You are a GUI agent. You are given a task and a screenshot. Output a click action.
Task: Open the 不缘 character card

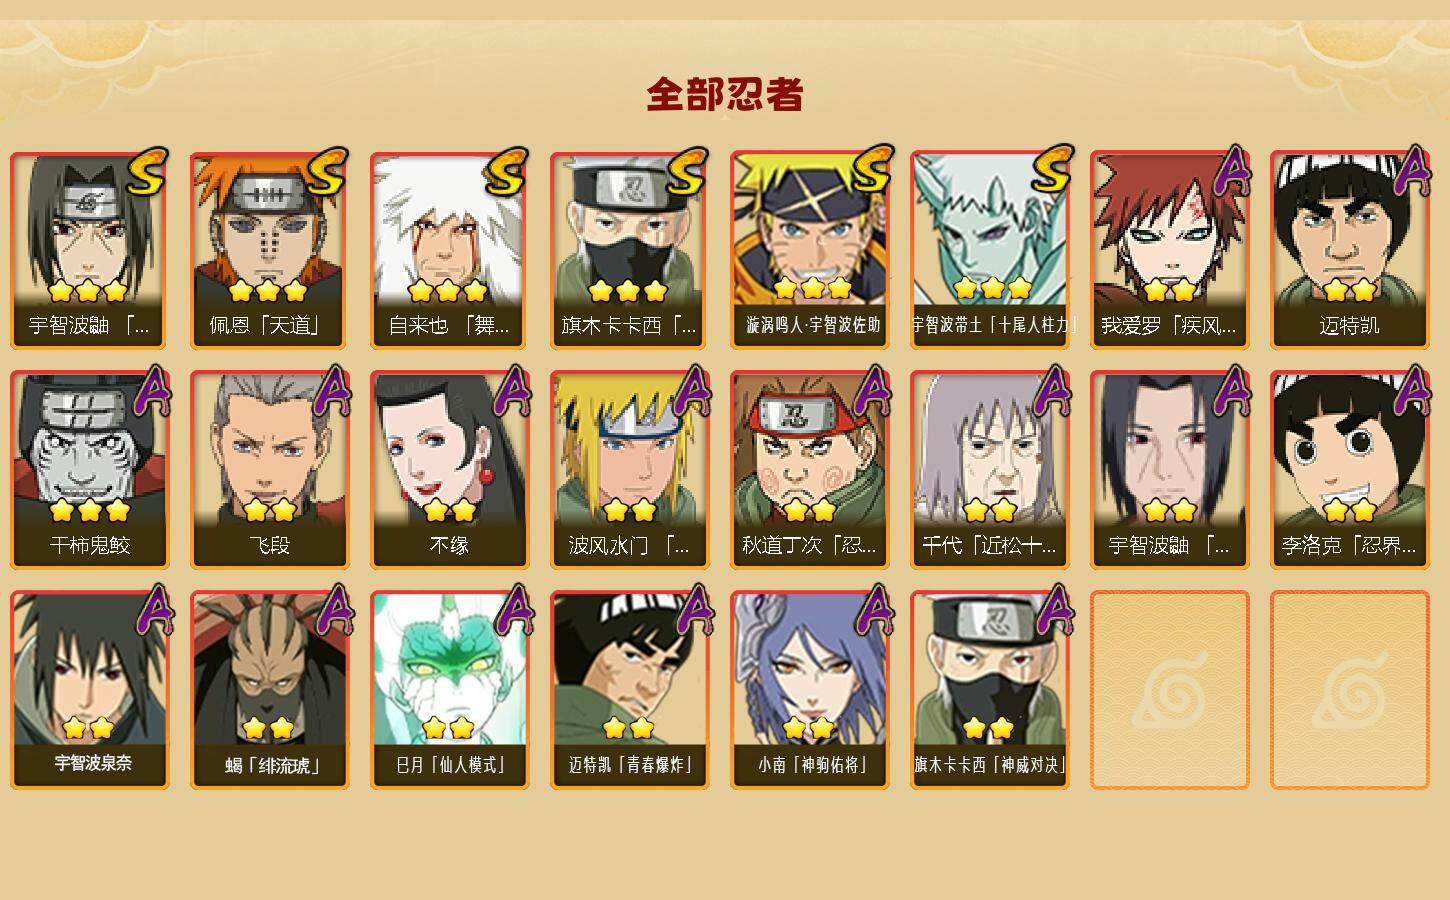tap(449, 470)
